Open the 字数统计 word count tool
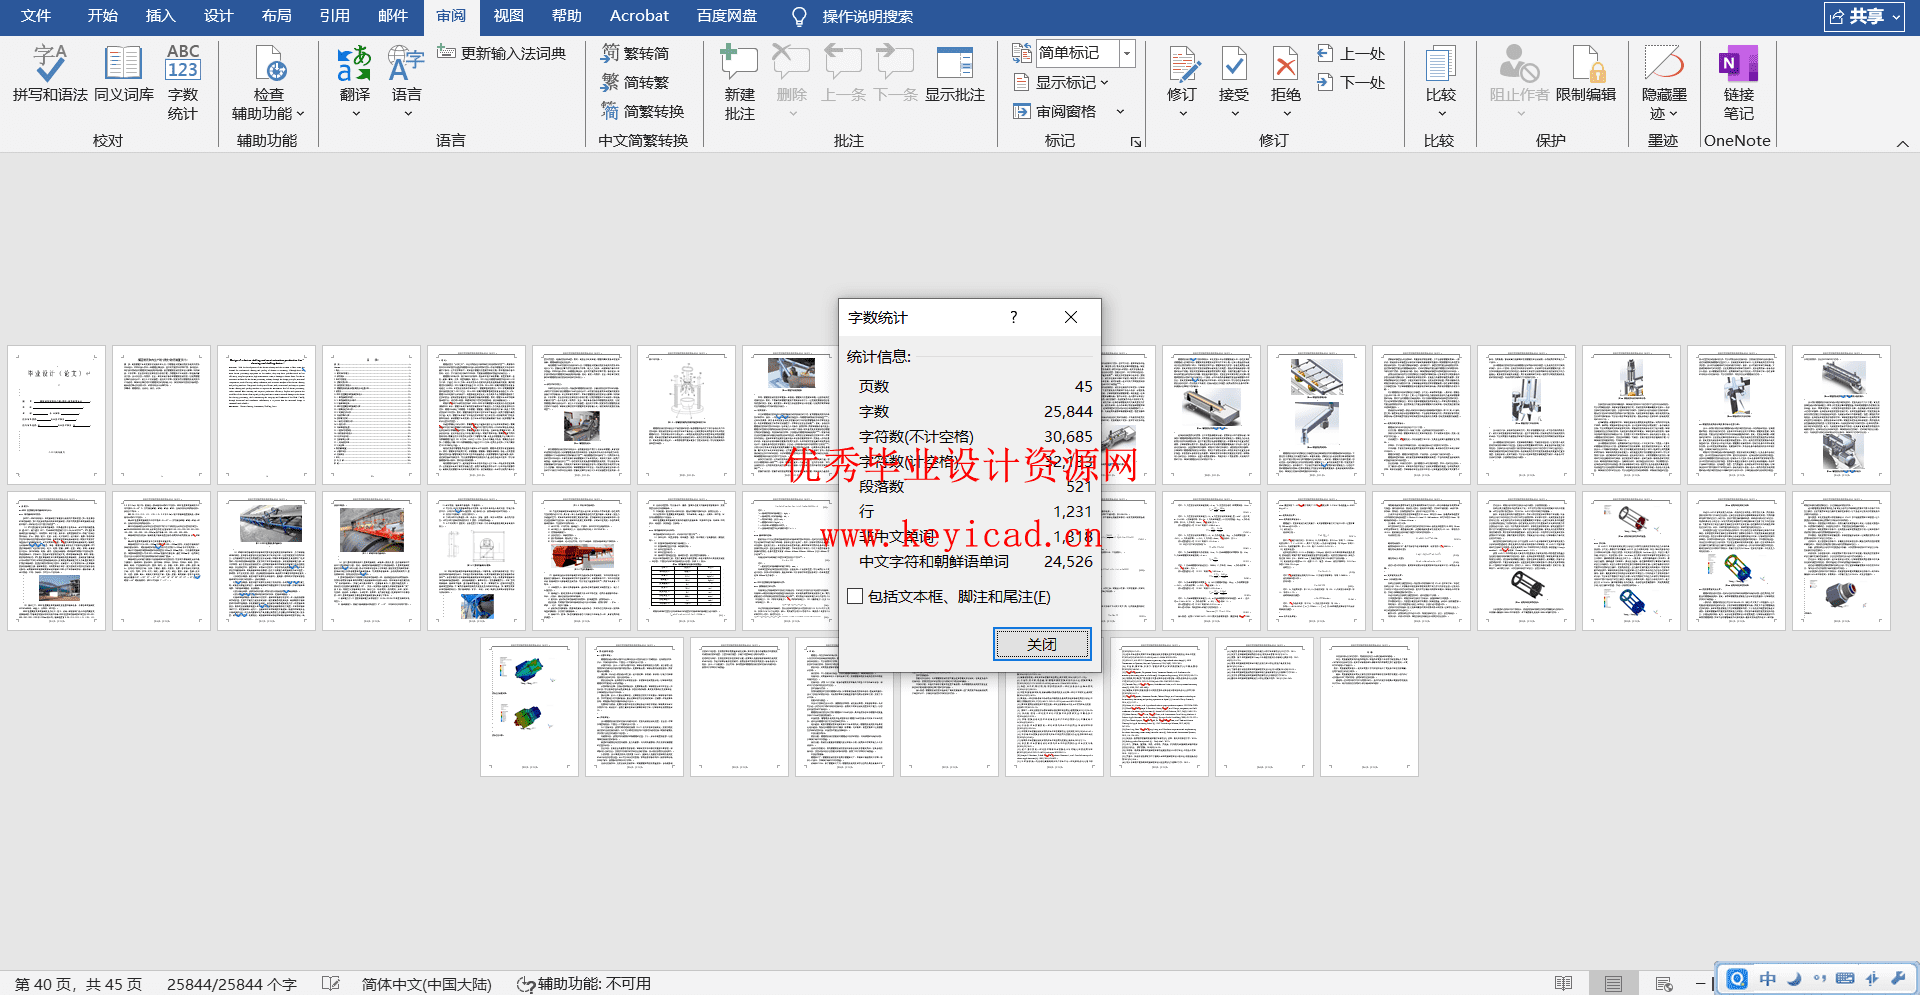The width and height of the screenshot is (1920, 995). point(183,83)
